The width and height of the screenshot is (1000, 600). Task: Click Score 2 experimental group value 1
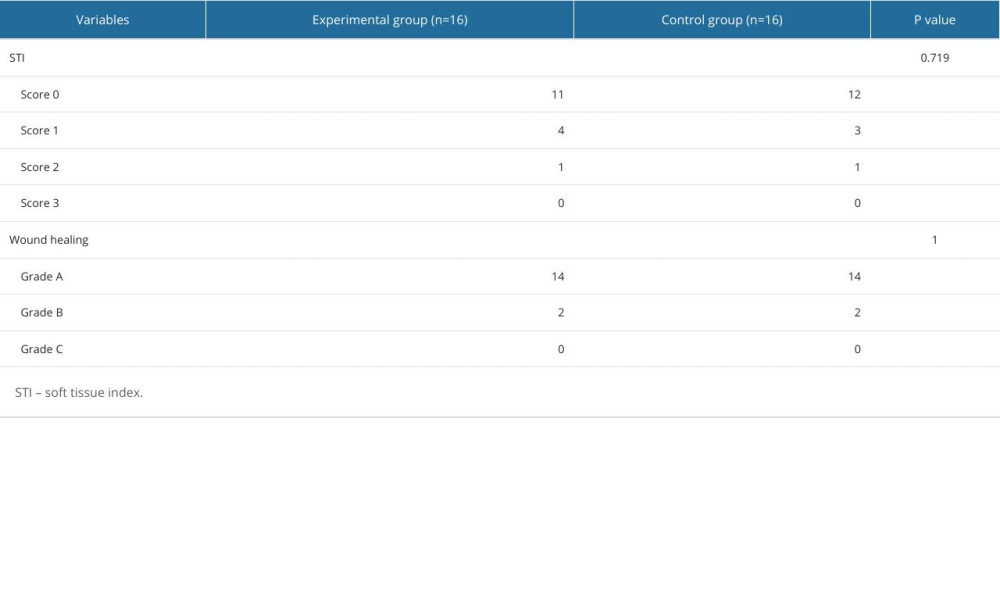[x=561, y=167]
